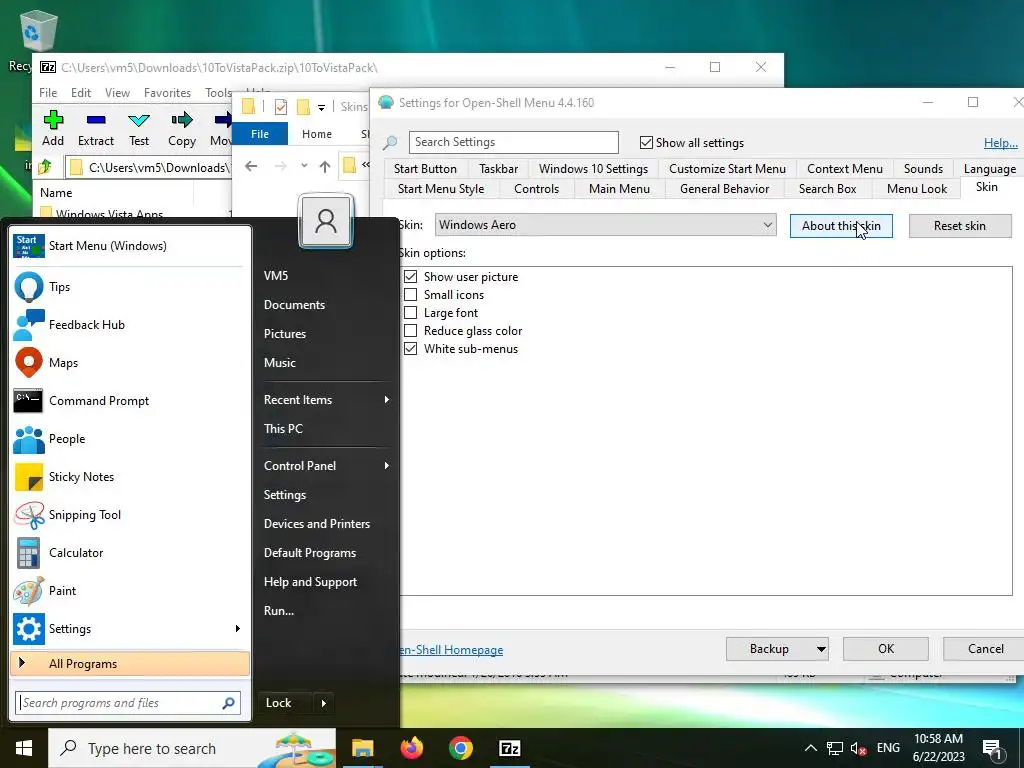Open File Explorer from the taskbar
The width and height of the screenshot is (1024, 768).
click(362, 748)
